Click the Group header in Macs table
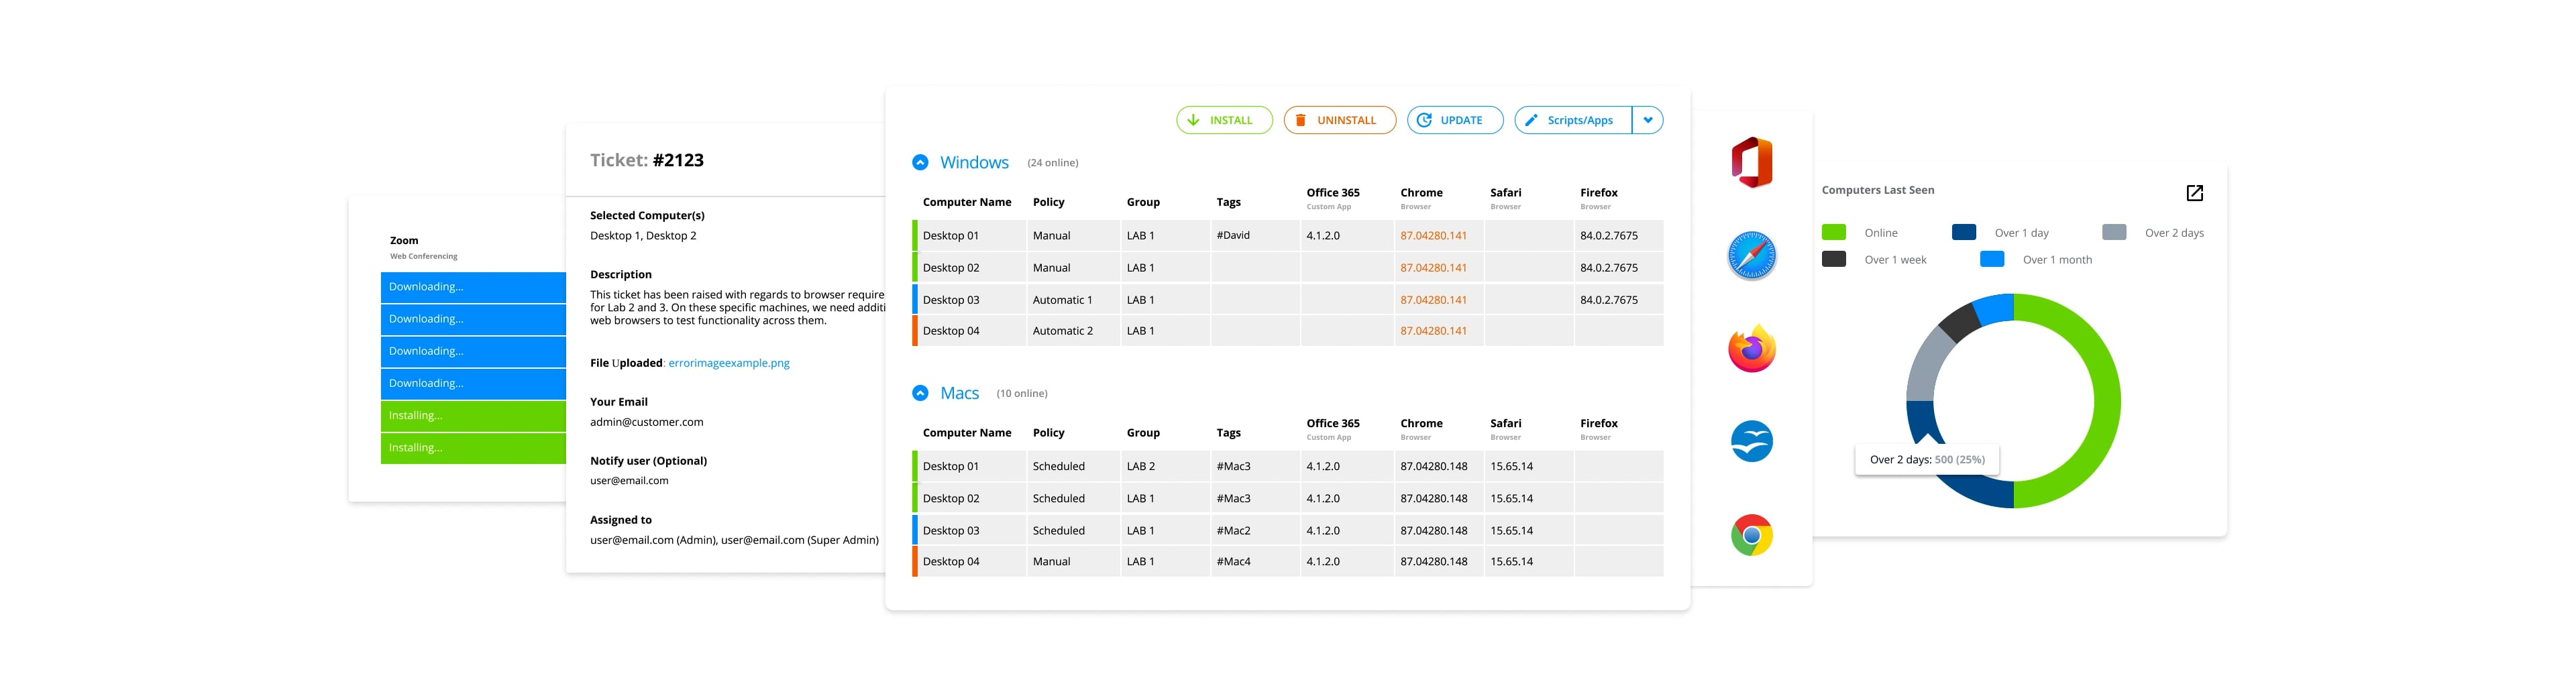This screenshot has width=2576, height=696. [1143, 433]
